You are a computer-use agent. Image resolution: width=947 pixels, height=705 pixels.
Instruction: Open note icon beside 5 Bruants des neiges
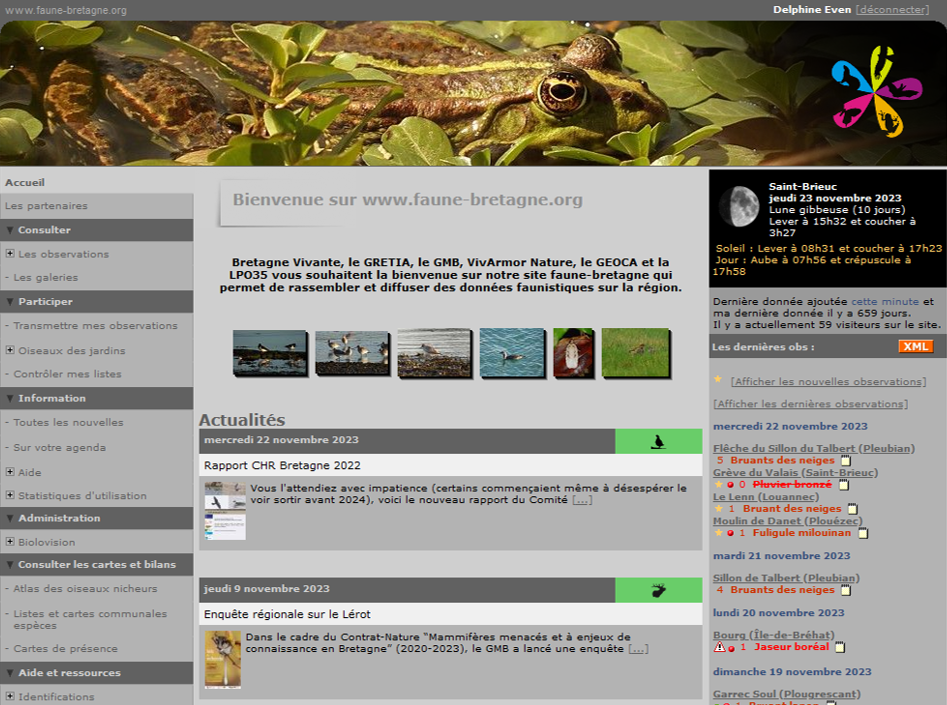tap(846, 460)
